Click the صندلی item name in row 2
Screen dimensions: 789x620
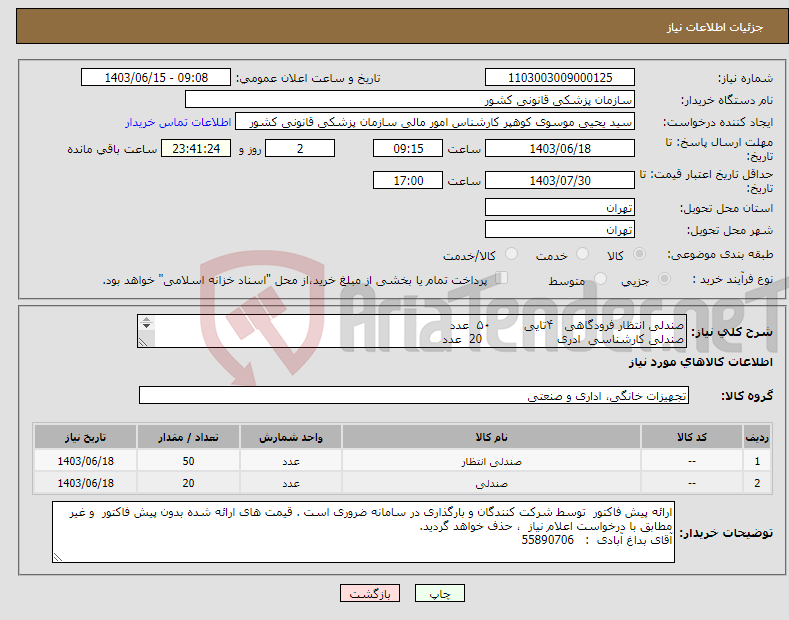(491, 483)
